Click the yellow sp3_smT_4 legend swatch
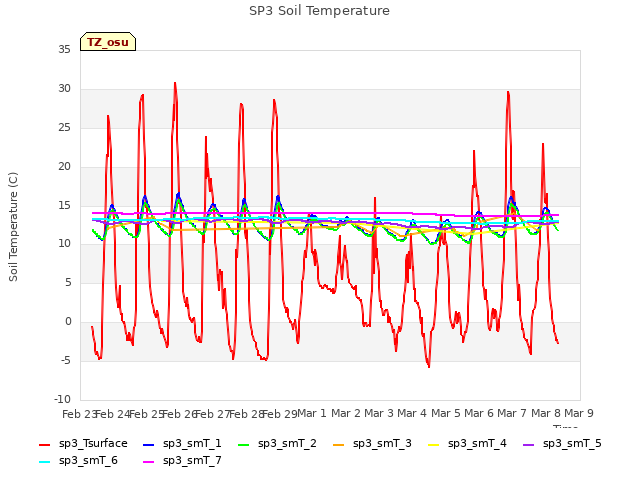Image resolution: width=640 pixels, height=480 pixels. point(434,445)
